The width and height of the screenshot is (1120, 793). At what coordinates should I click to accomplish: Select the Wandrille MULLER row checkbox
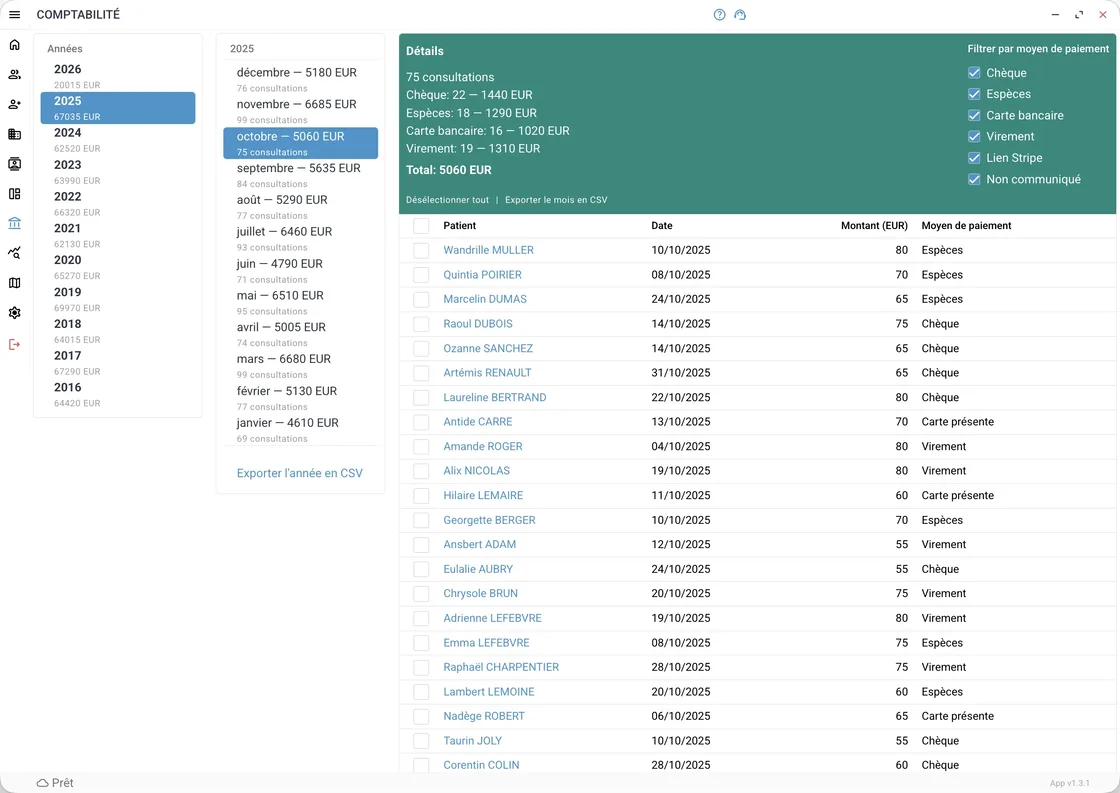click(421, 250)
